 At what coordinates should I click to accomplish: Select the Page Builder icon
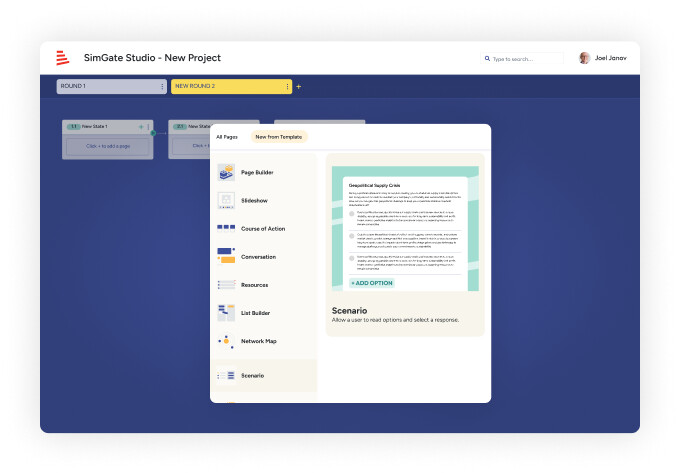[x=226, y=172]
